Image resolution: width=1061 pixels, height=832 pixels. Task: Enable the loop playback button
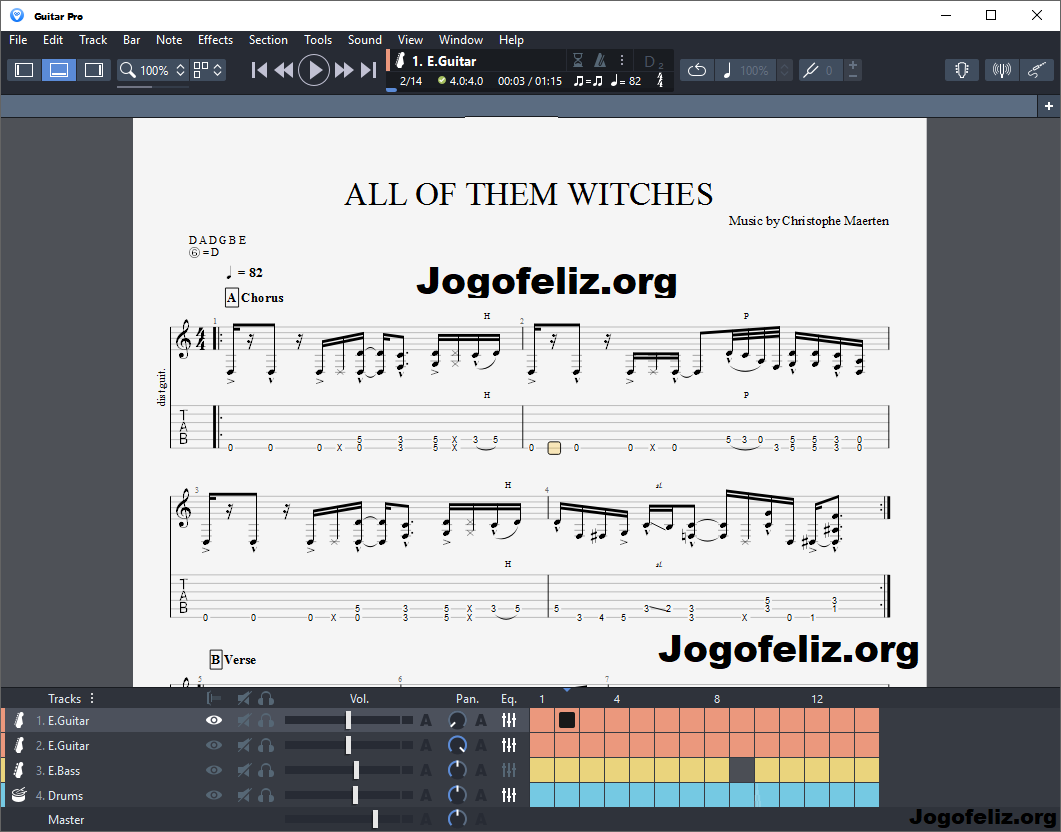[x=697, y=70]
